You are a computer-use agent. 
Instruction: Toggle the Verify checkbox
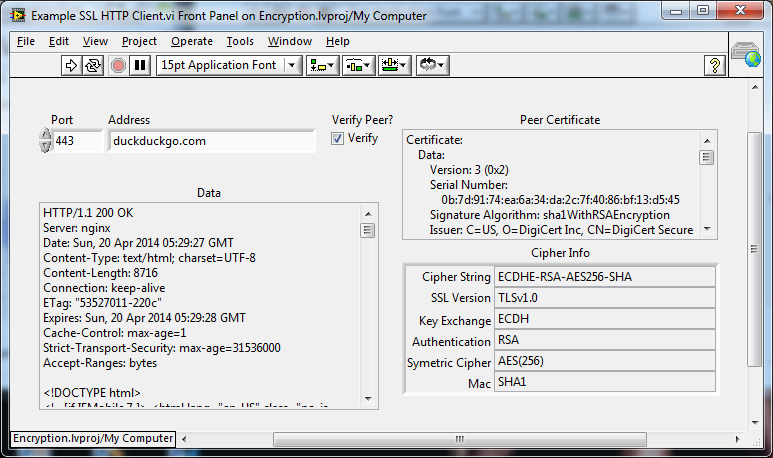(338, 139)
